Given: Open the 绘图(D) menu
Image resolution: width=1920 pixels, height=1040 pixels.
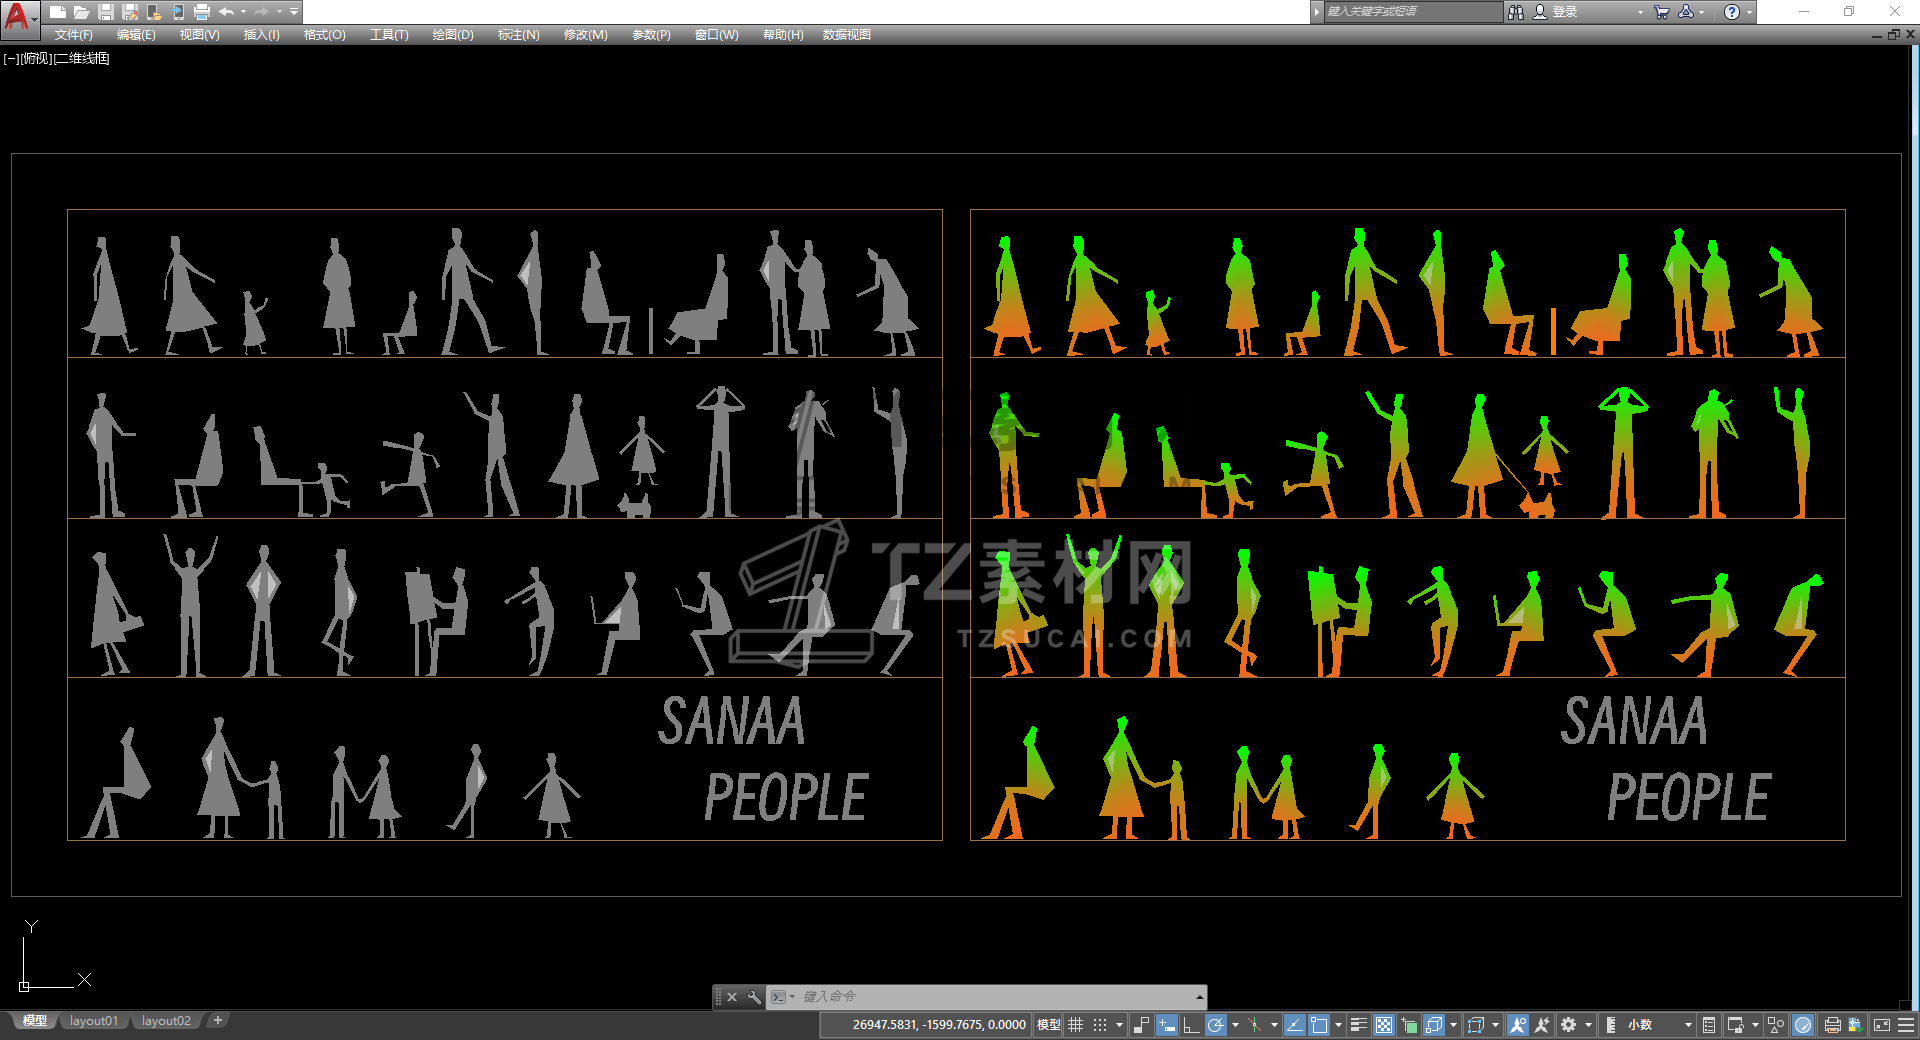Looking at the screenshot, I should tap(453, 35).
